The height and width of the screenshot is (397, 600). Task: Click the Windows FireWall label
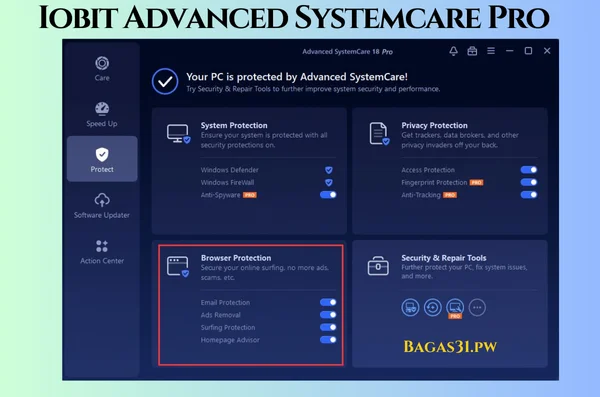click(x=227, y=183)
